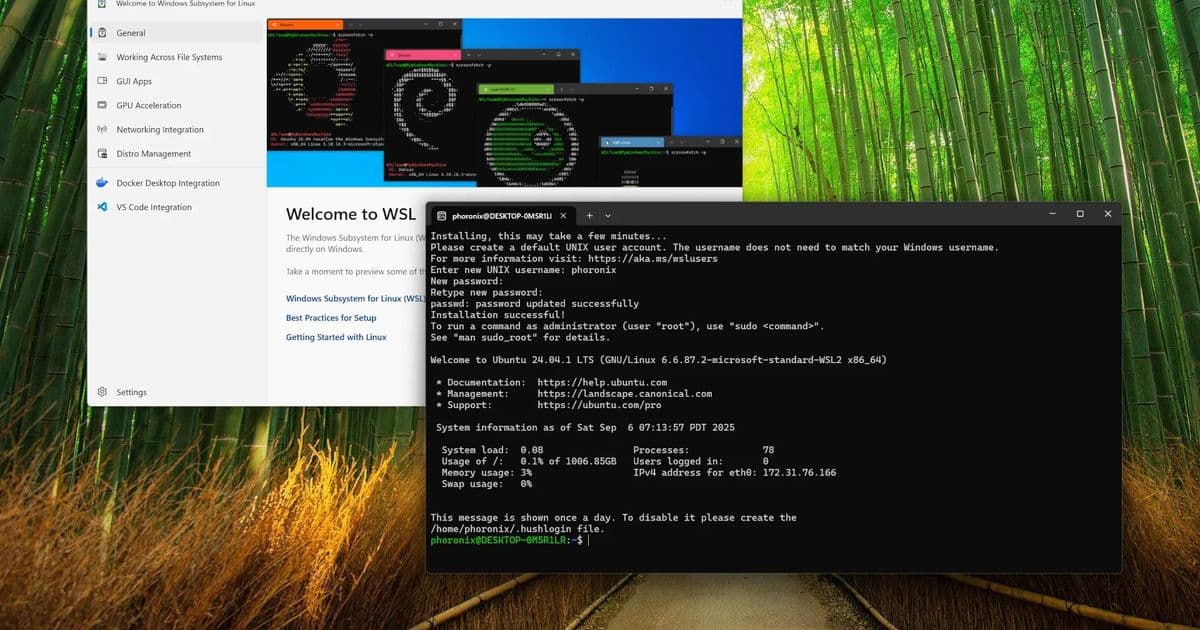The width and height of the screenshot is (1200, 630).
Task: Open Settings via the gear icon
Action: click(x=102, y=392)
